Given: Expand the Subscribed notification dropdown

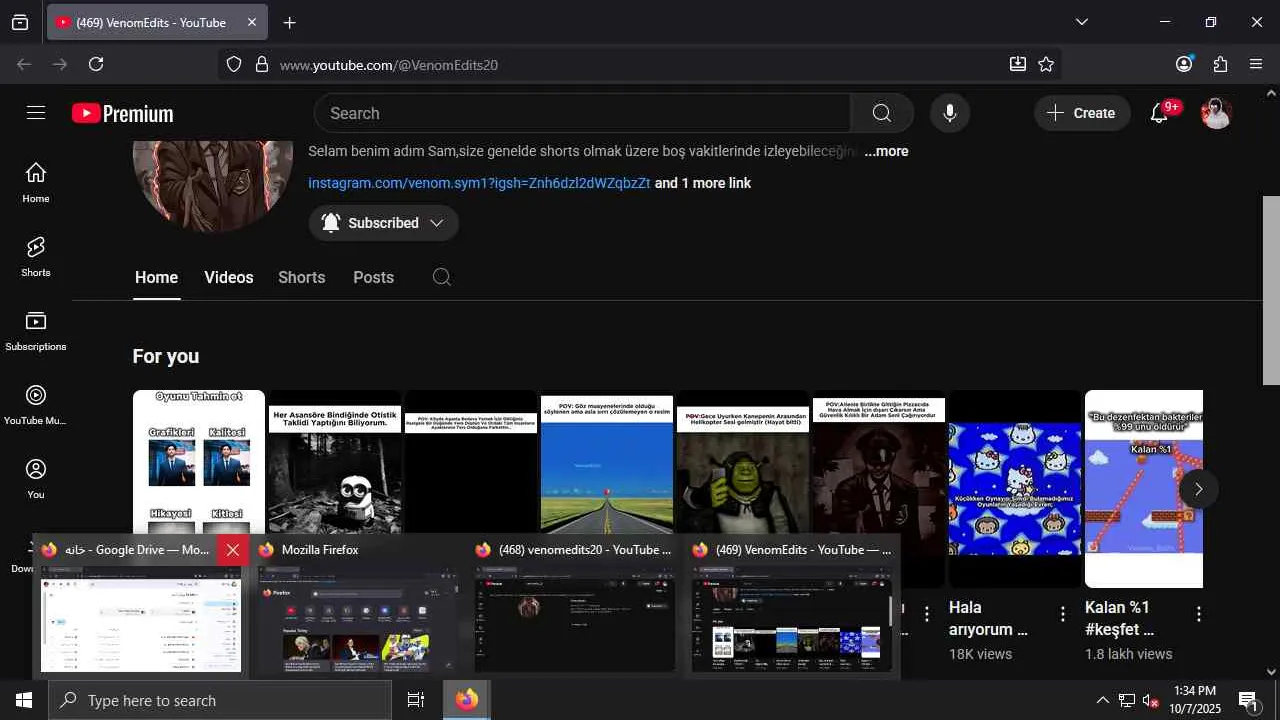Looking at the screenshot, I should (x=384, y=223).
